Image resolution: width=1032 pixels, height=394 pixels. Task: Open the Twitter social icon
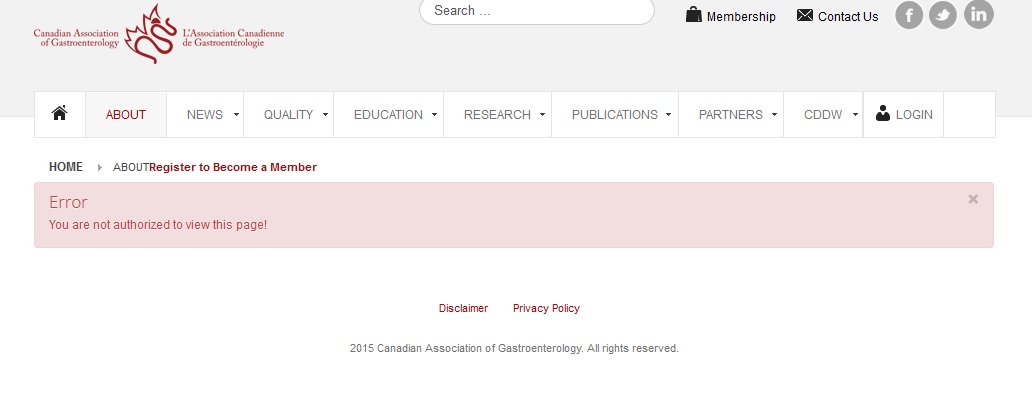(942, 14)
